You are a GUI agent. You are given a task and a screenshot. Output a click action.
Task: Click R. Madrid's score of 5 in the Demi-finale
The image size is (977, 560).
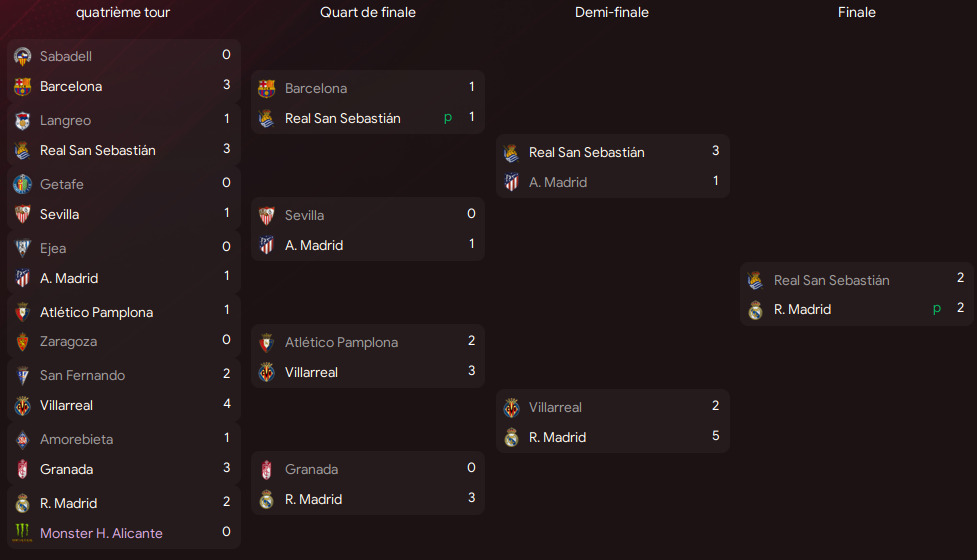pos(716,436)
